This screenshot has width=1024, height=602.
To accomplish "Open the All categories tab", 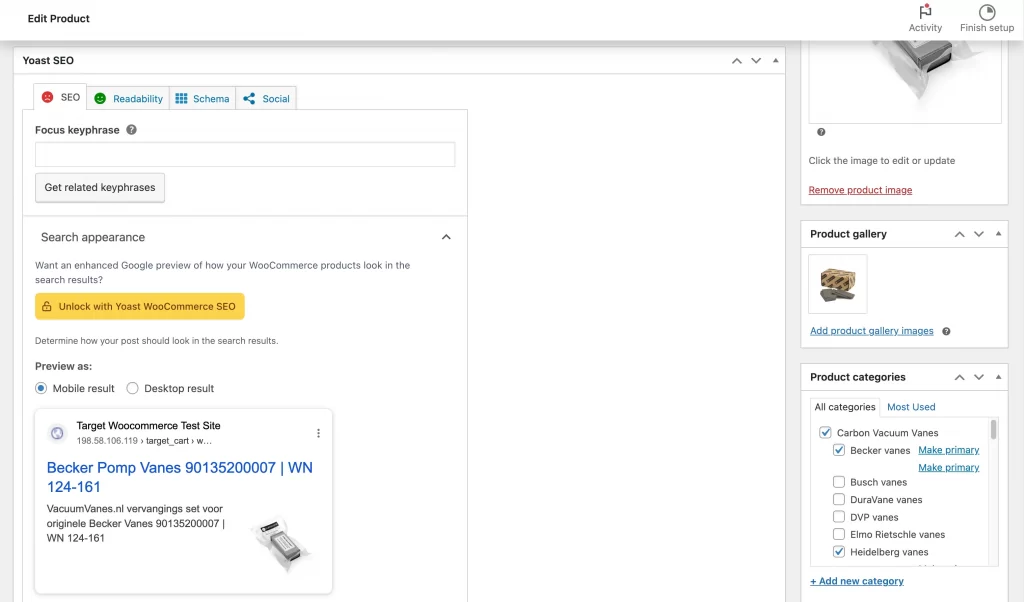I will click(844, 407).
